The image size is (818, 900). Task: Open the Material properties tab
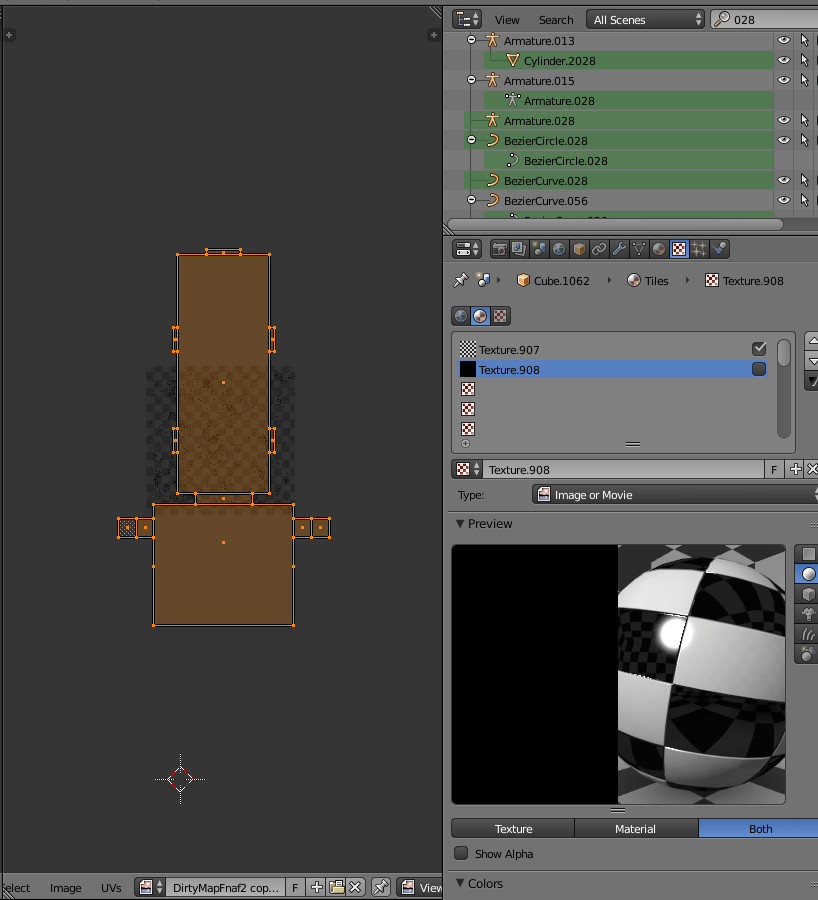pos(657,248)
